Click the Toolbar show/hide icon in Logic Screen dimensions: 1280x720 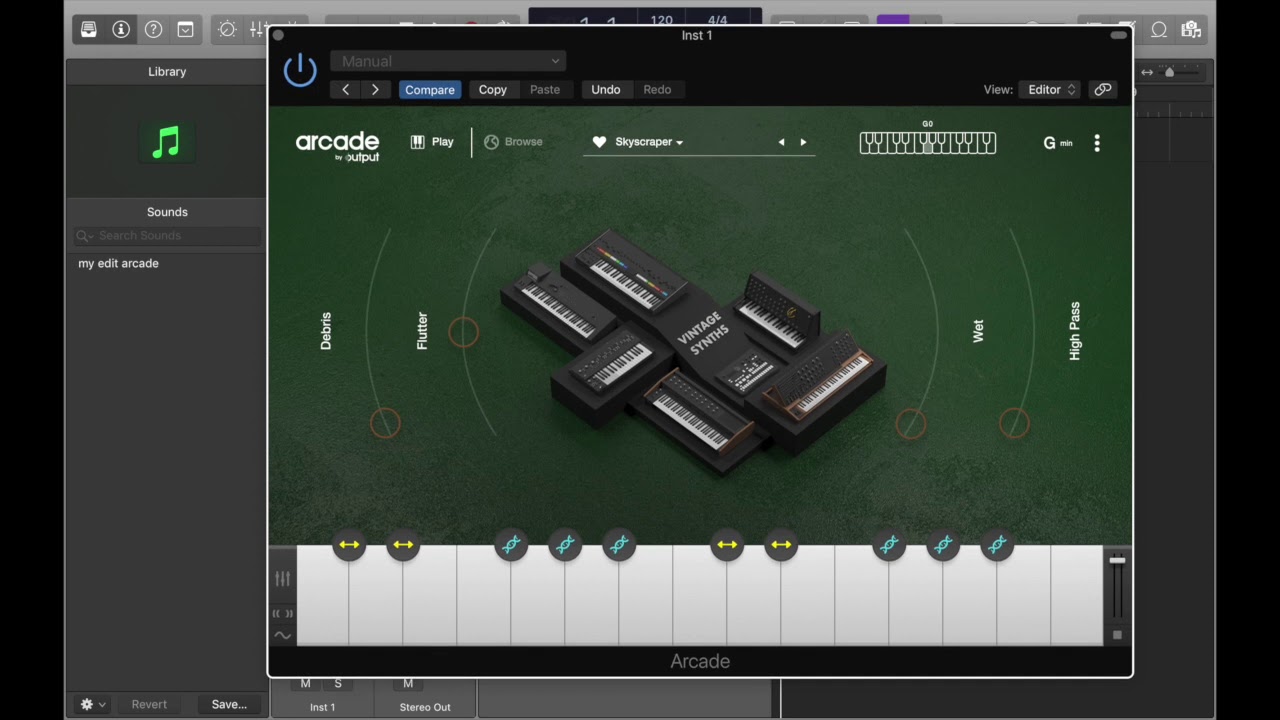pyautogui.click(x=186, y=30)
